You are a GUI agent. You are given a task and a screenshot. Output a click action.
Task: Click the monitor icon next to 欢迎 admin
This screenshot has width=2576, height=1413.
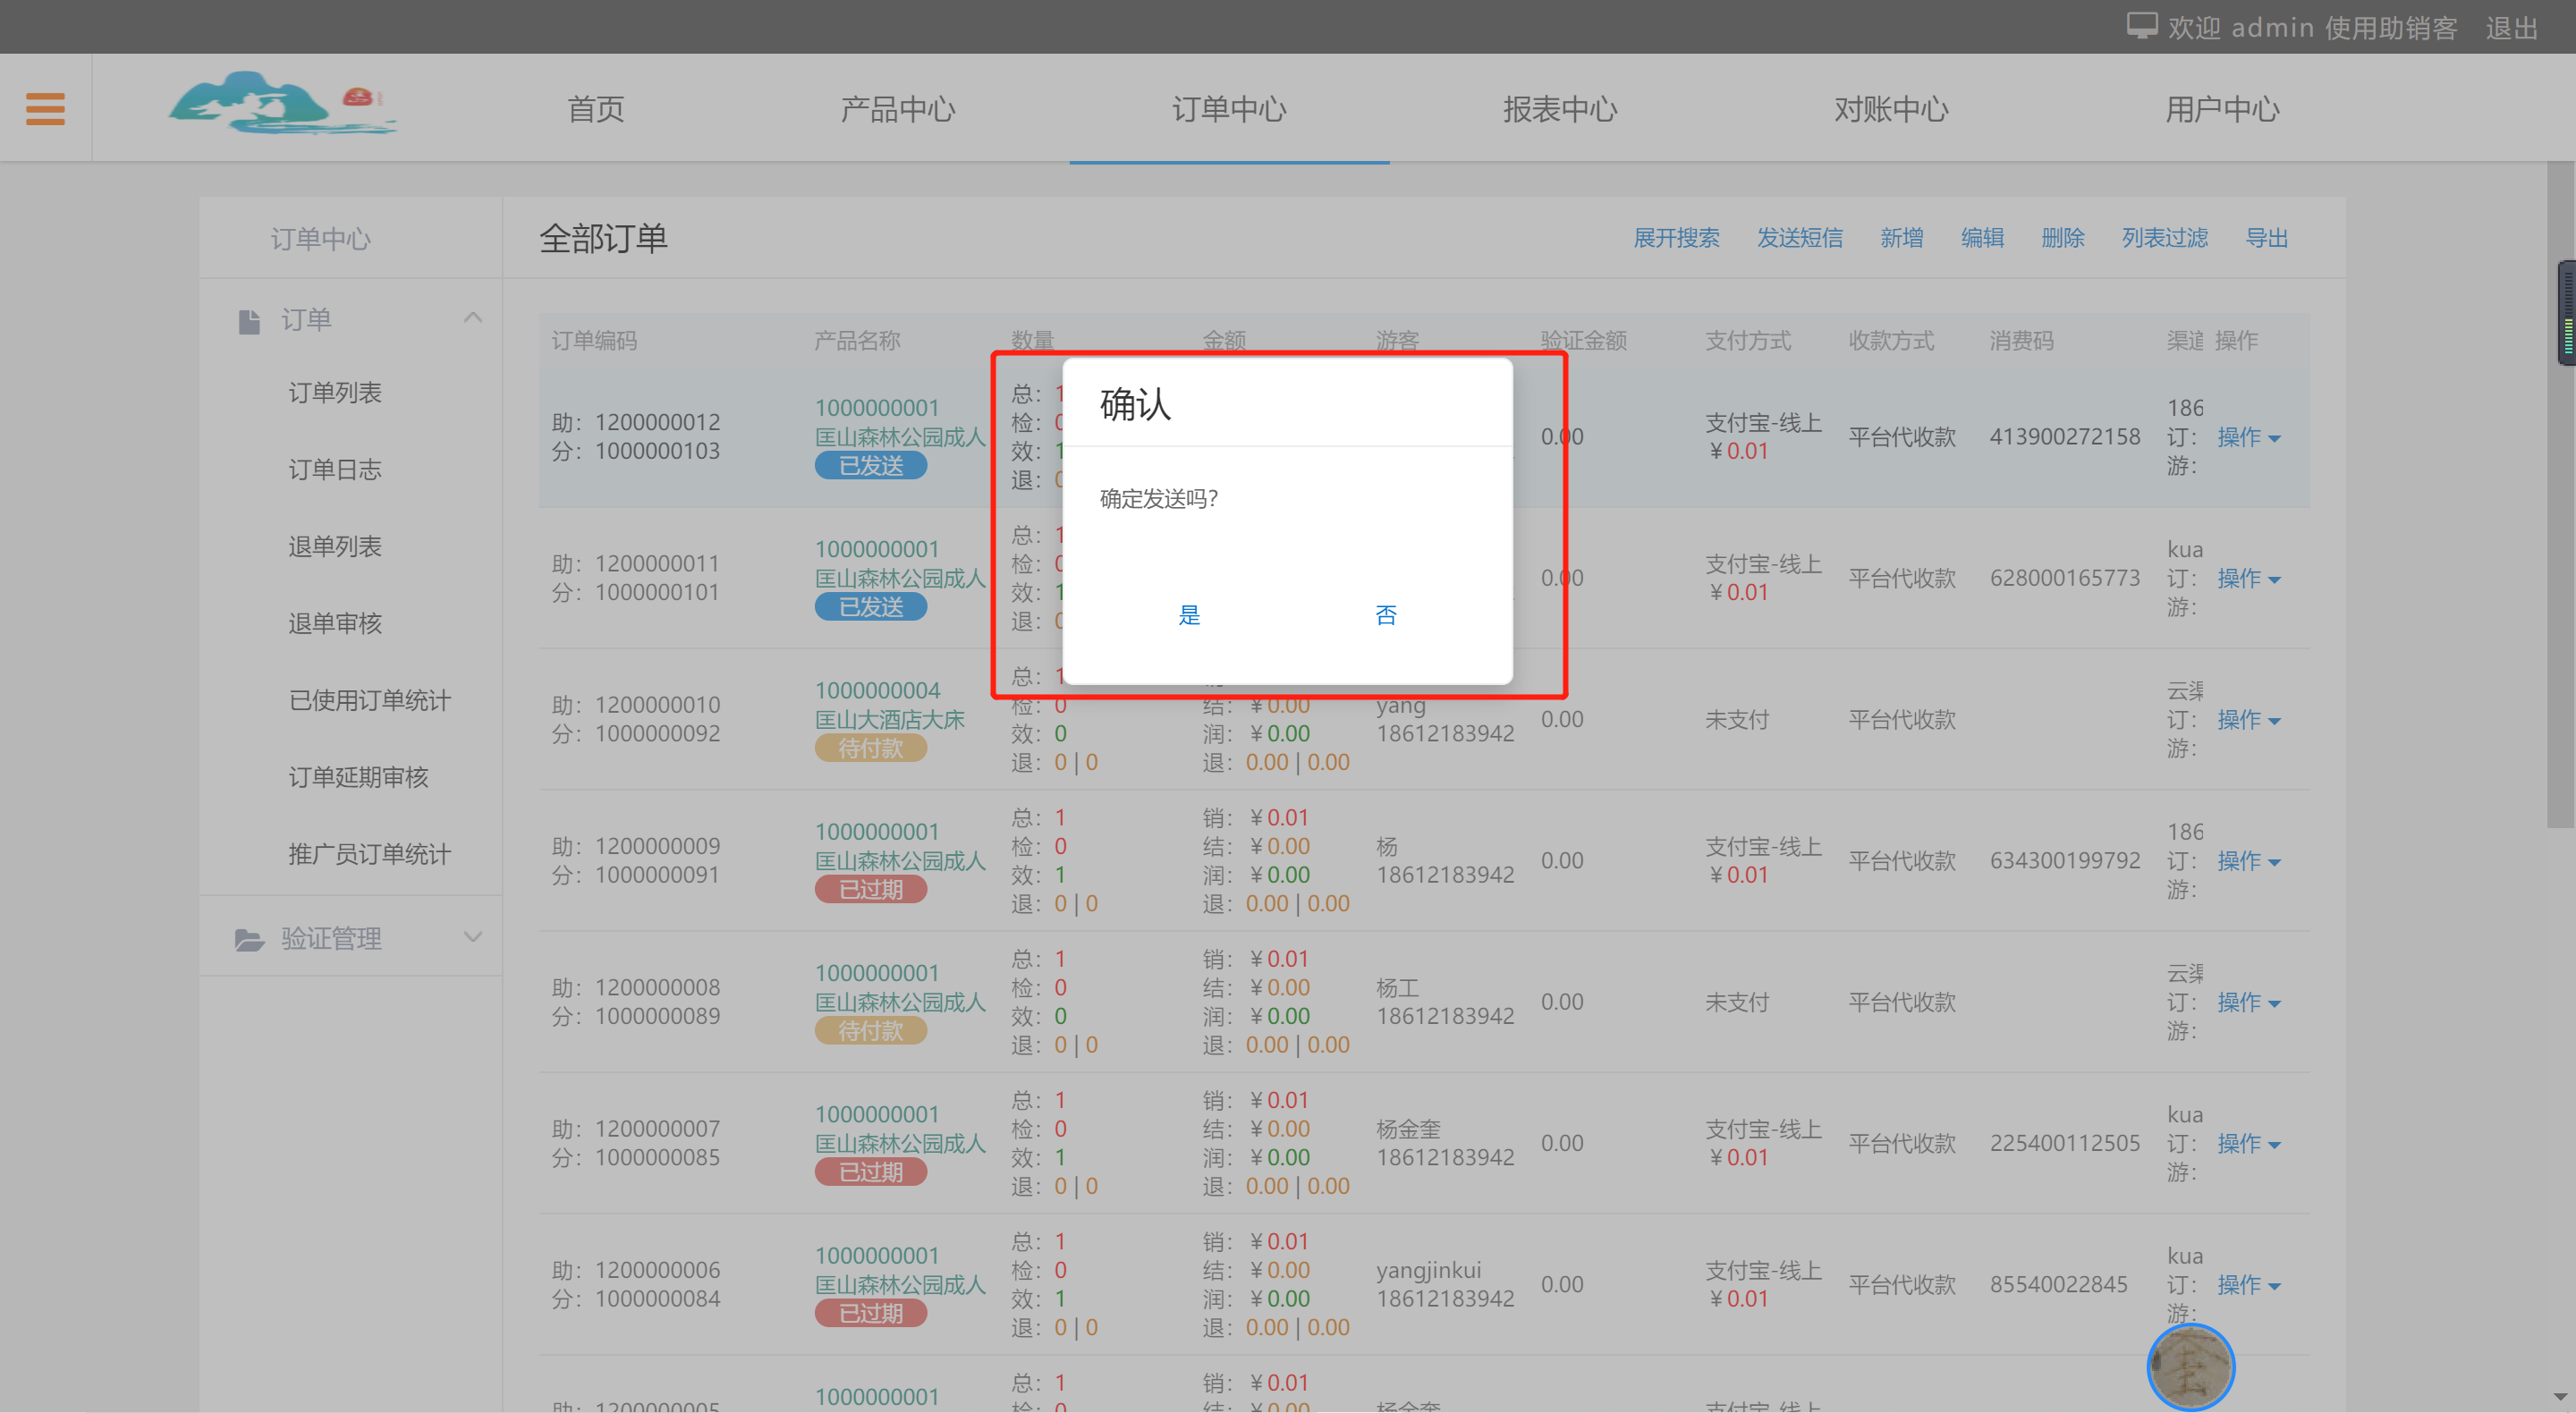coord(2142,25)
